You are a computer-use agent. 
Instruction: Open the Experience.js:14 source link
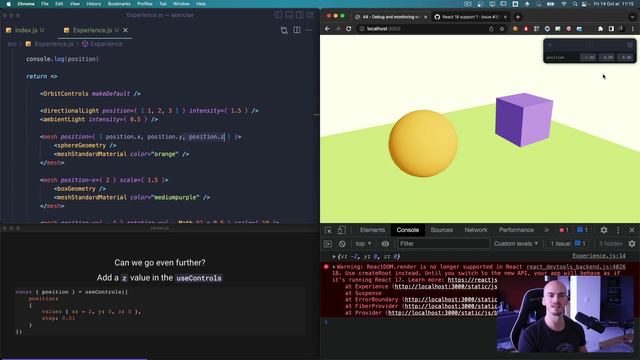(x=599, y=256)
